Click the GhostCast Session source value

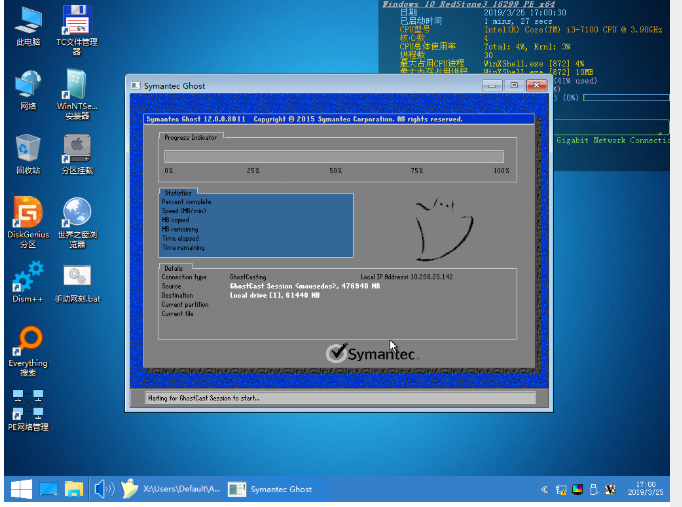(x=305, y=286)
